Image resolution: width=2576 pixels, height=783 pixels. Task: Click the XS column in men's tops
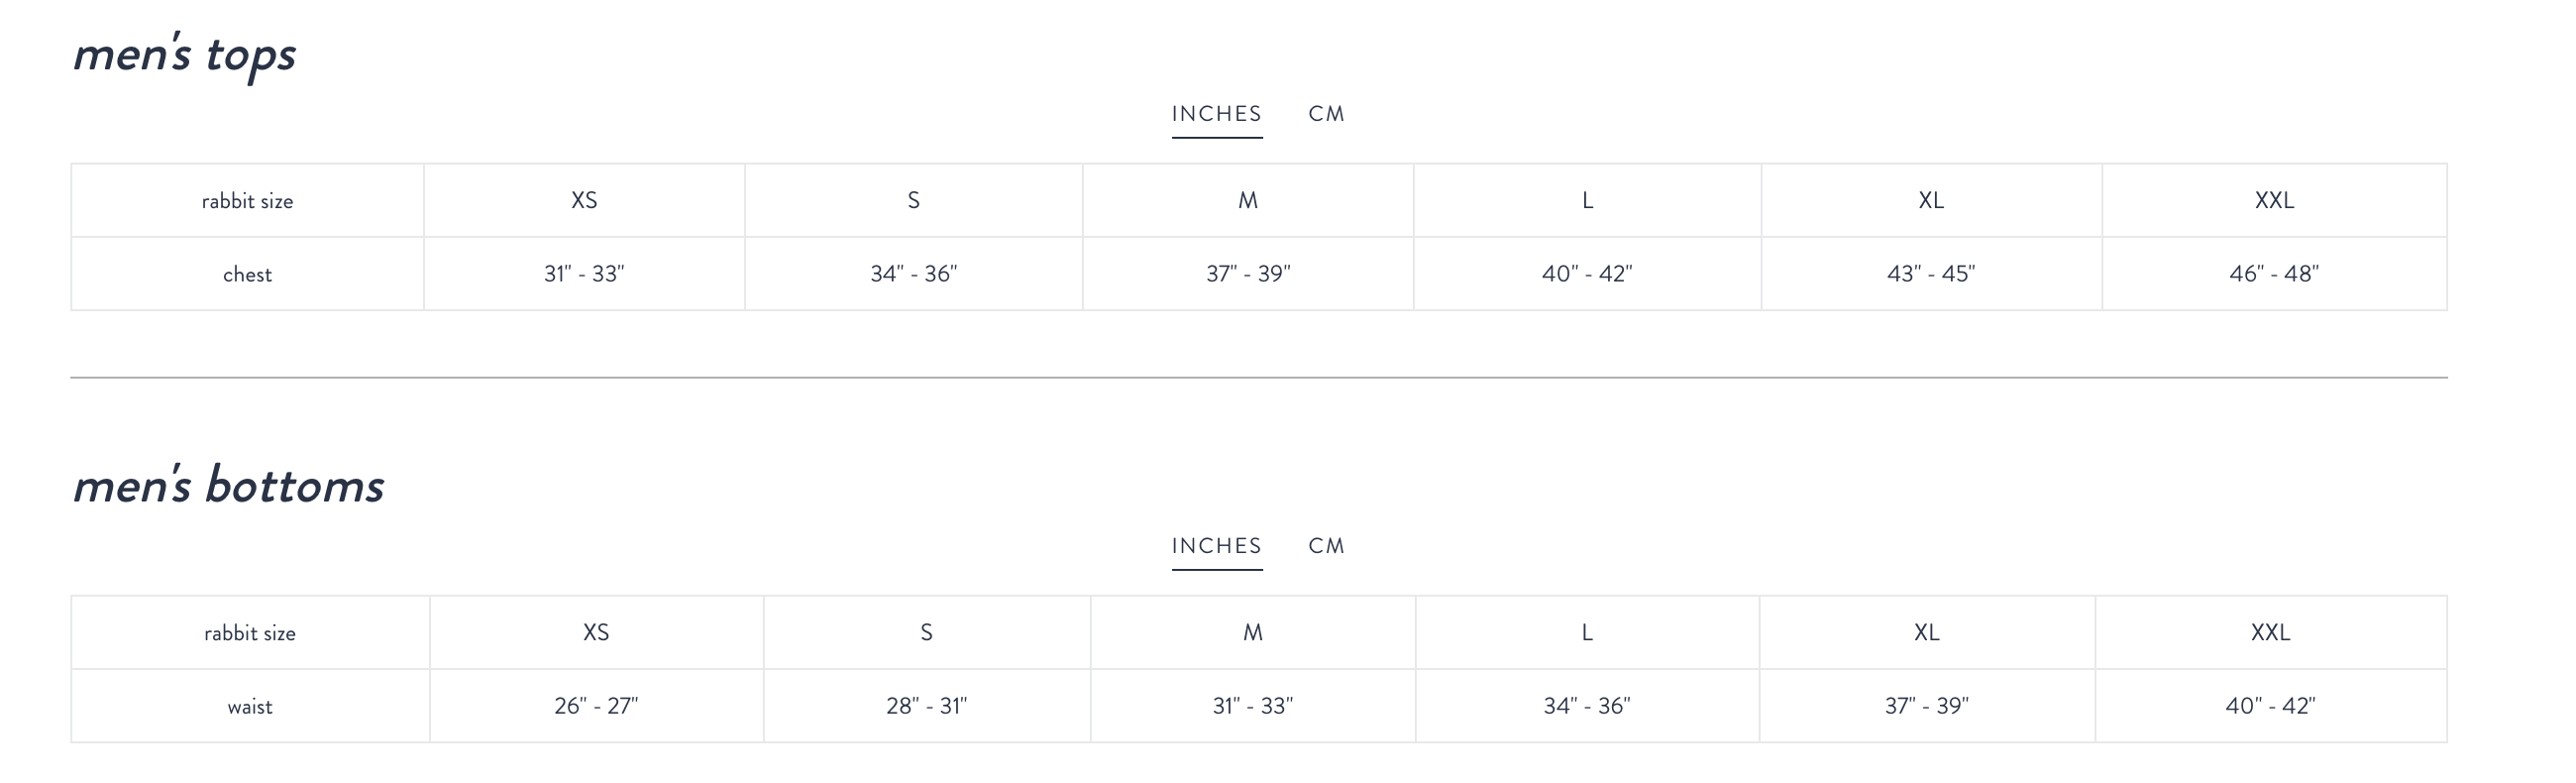(584, 200)
